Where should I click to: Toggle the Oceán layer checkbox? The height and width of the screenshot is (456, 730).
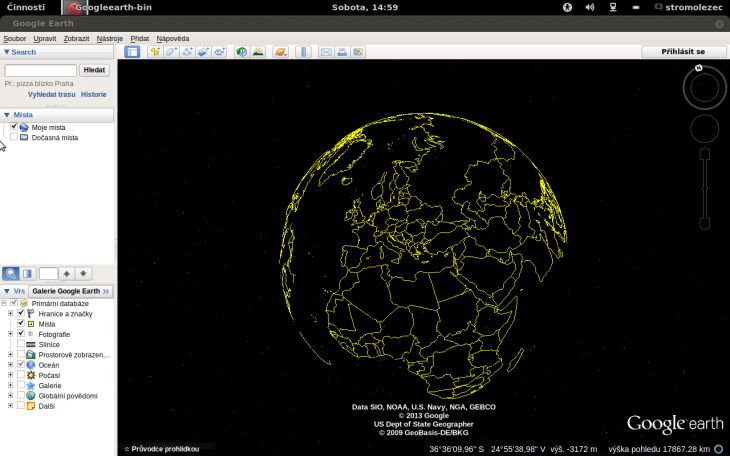20,364
